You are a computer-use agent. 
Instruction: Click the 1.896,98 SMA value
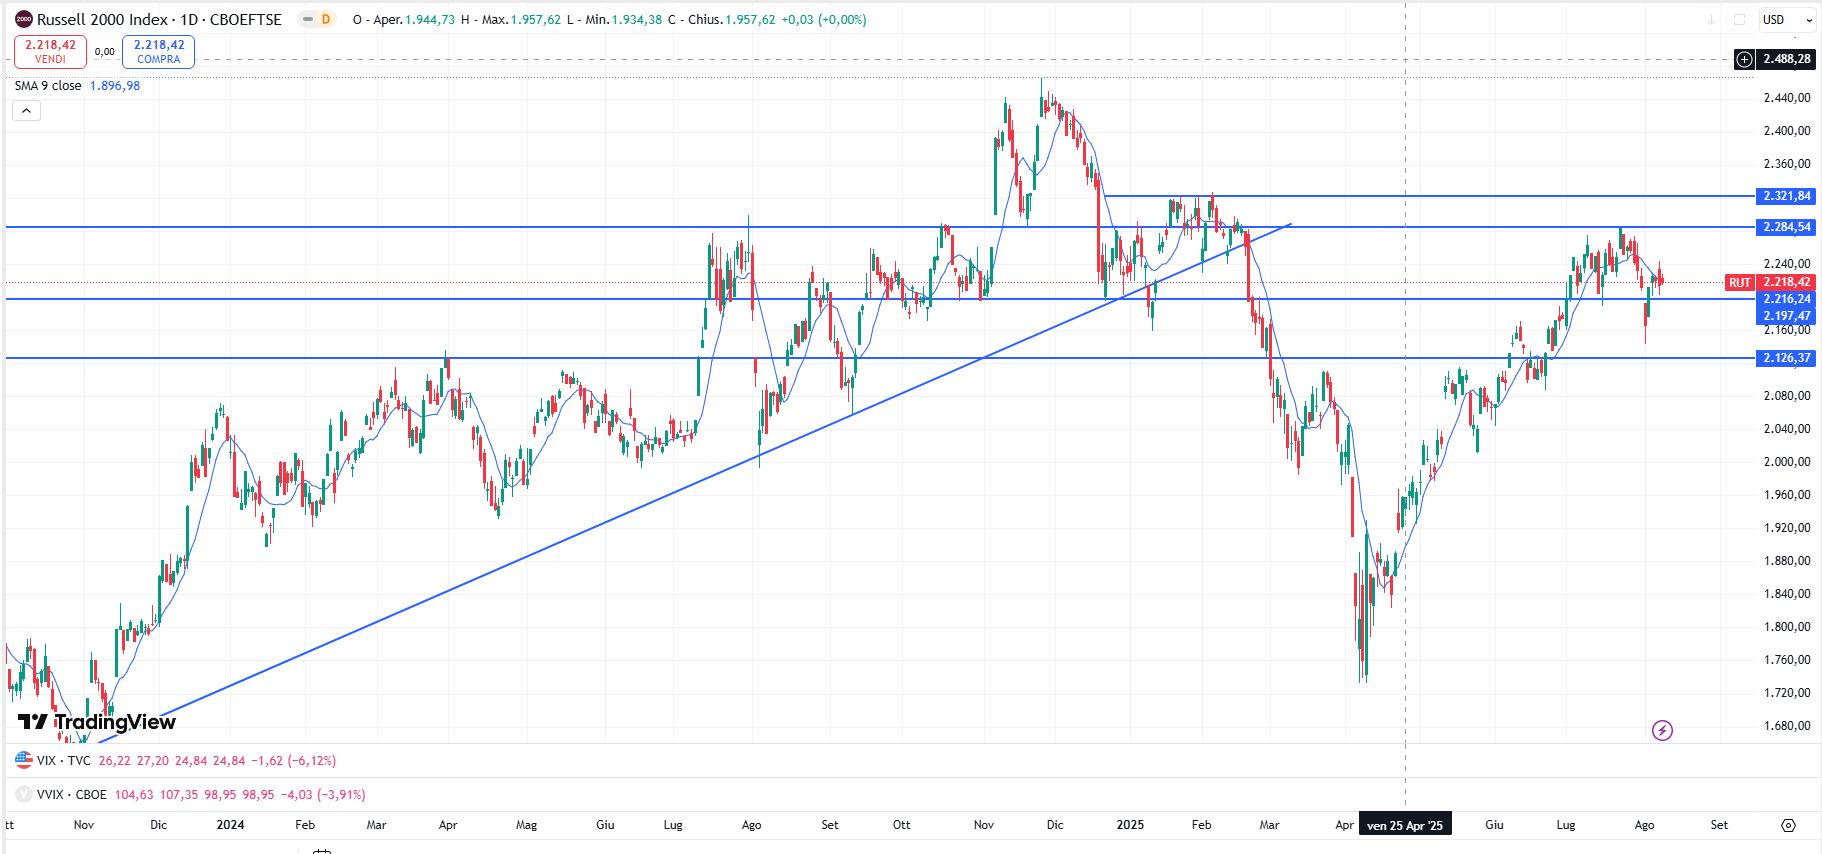point(115,86)
